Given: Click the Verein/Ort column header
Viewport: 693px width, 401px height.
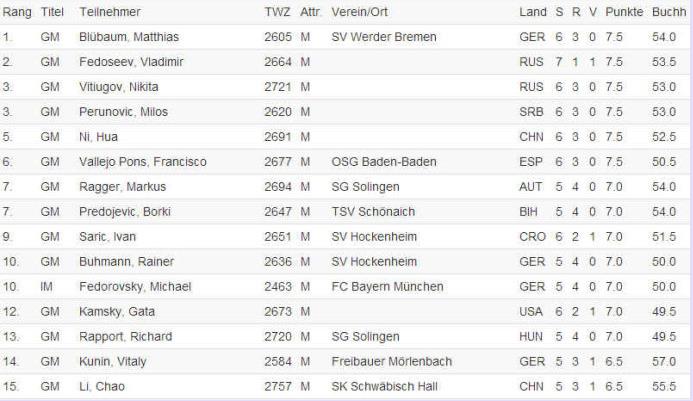Looking at the screenshot, I should point(362,12).
